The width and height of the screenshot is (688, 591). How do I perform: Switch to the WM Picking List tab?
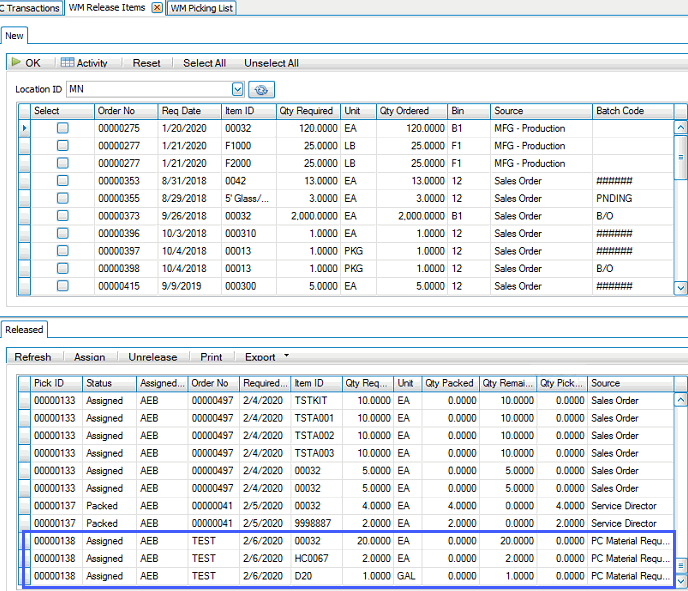pyautogui.click(x=201, y=8)
